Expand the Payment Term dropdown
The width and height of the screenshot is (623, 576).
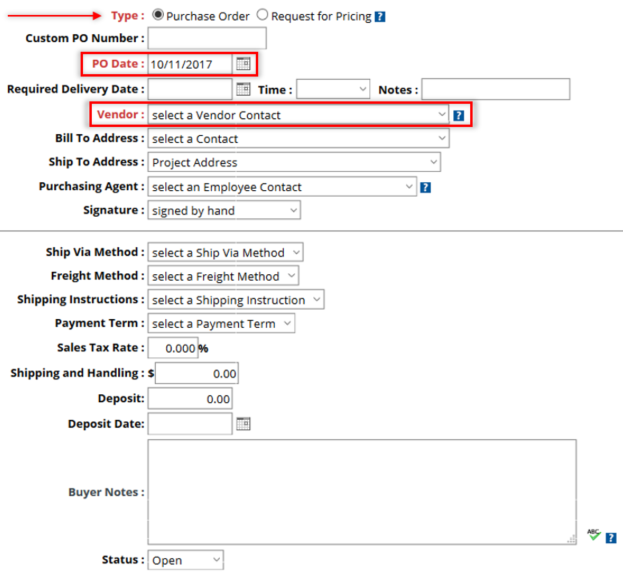tap(221, 323)
